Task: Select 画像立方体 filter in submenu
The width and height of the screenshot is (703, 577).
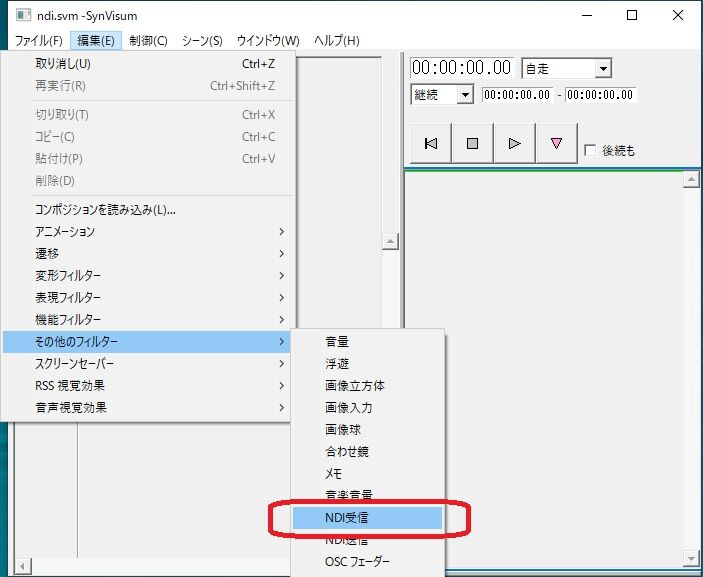Action: [367, 386]
